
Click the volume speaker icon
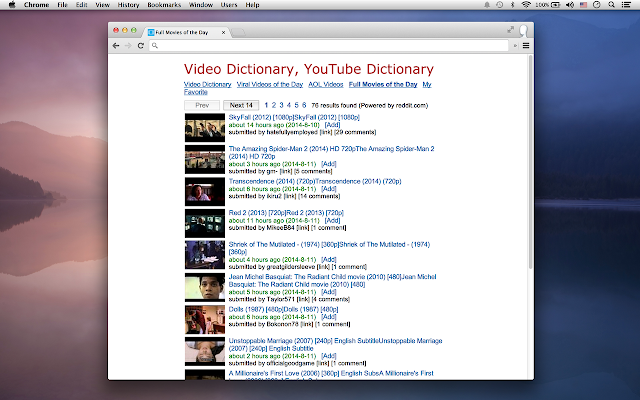pos(570,5)
